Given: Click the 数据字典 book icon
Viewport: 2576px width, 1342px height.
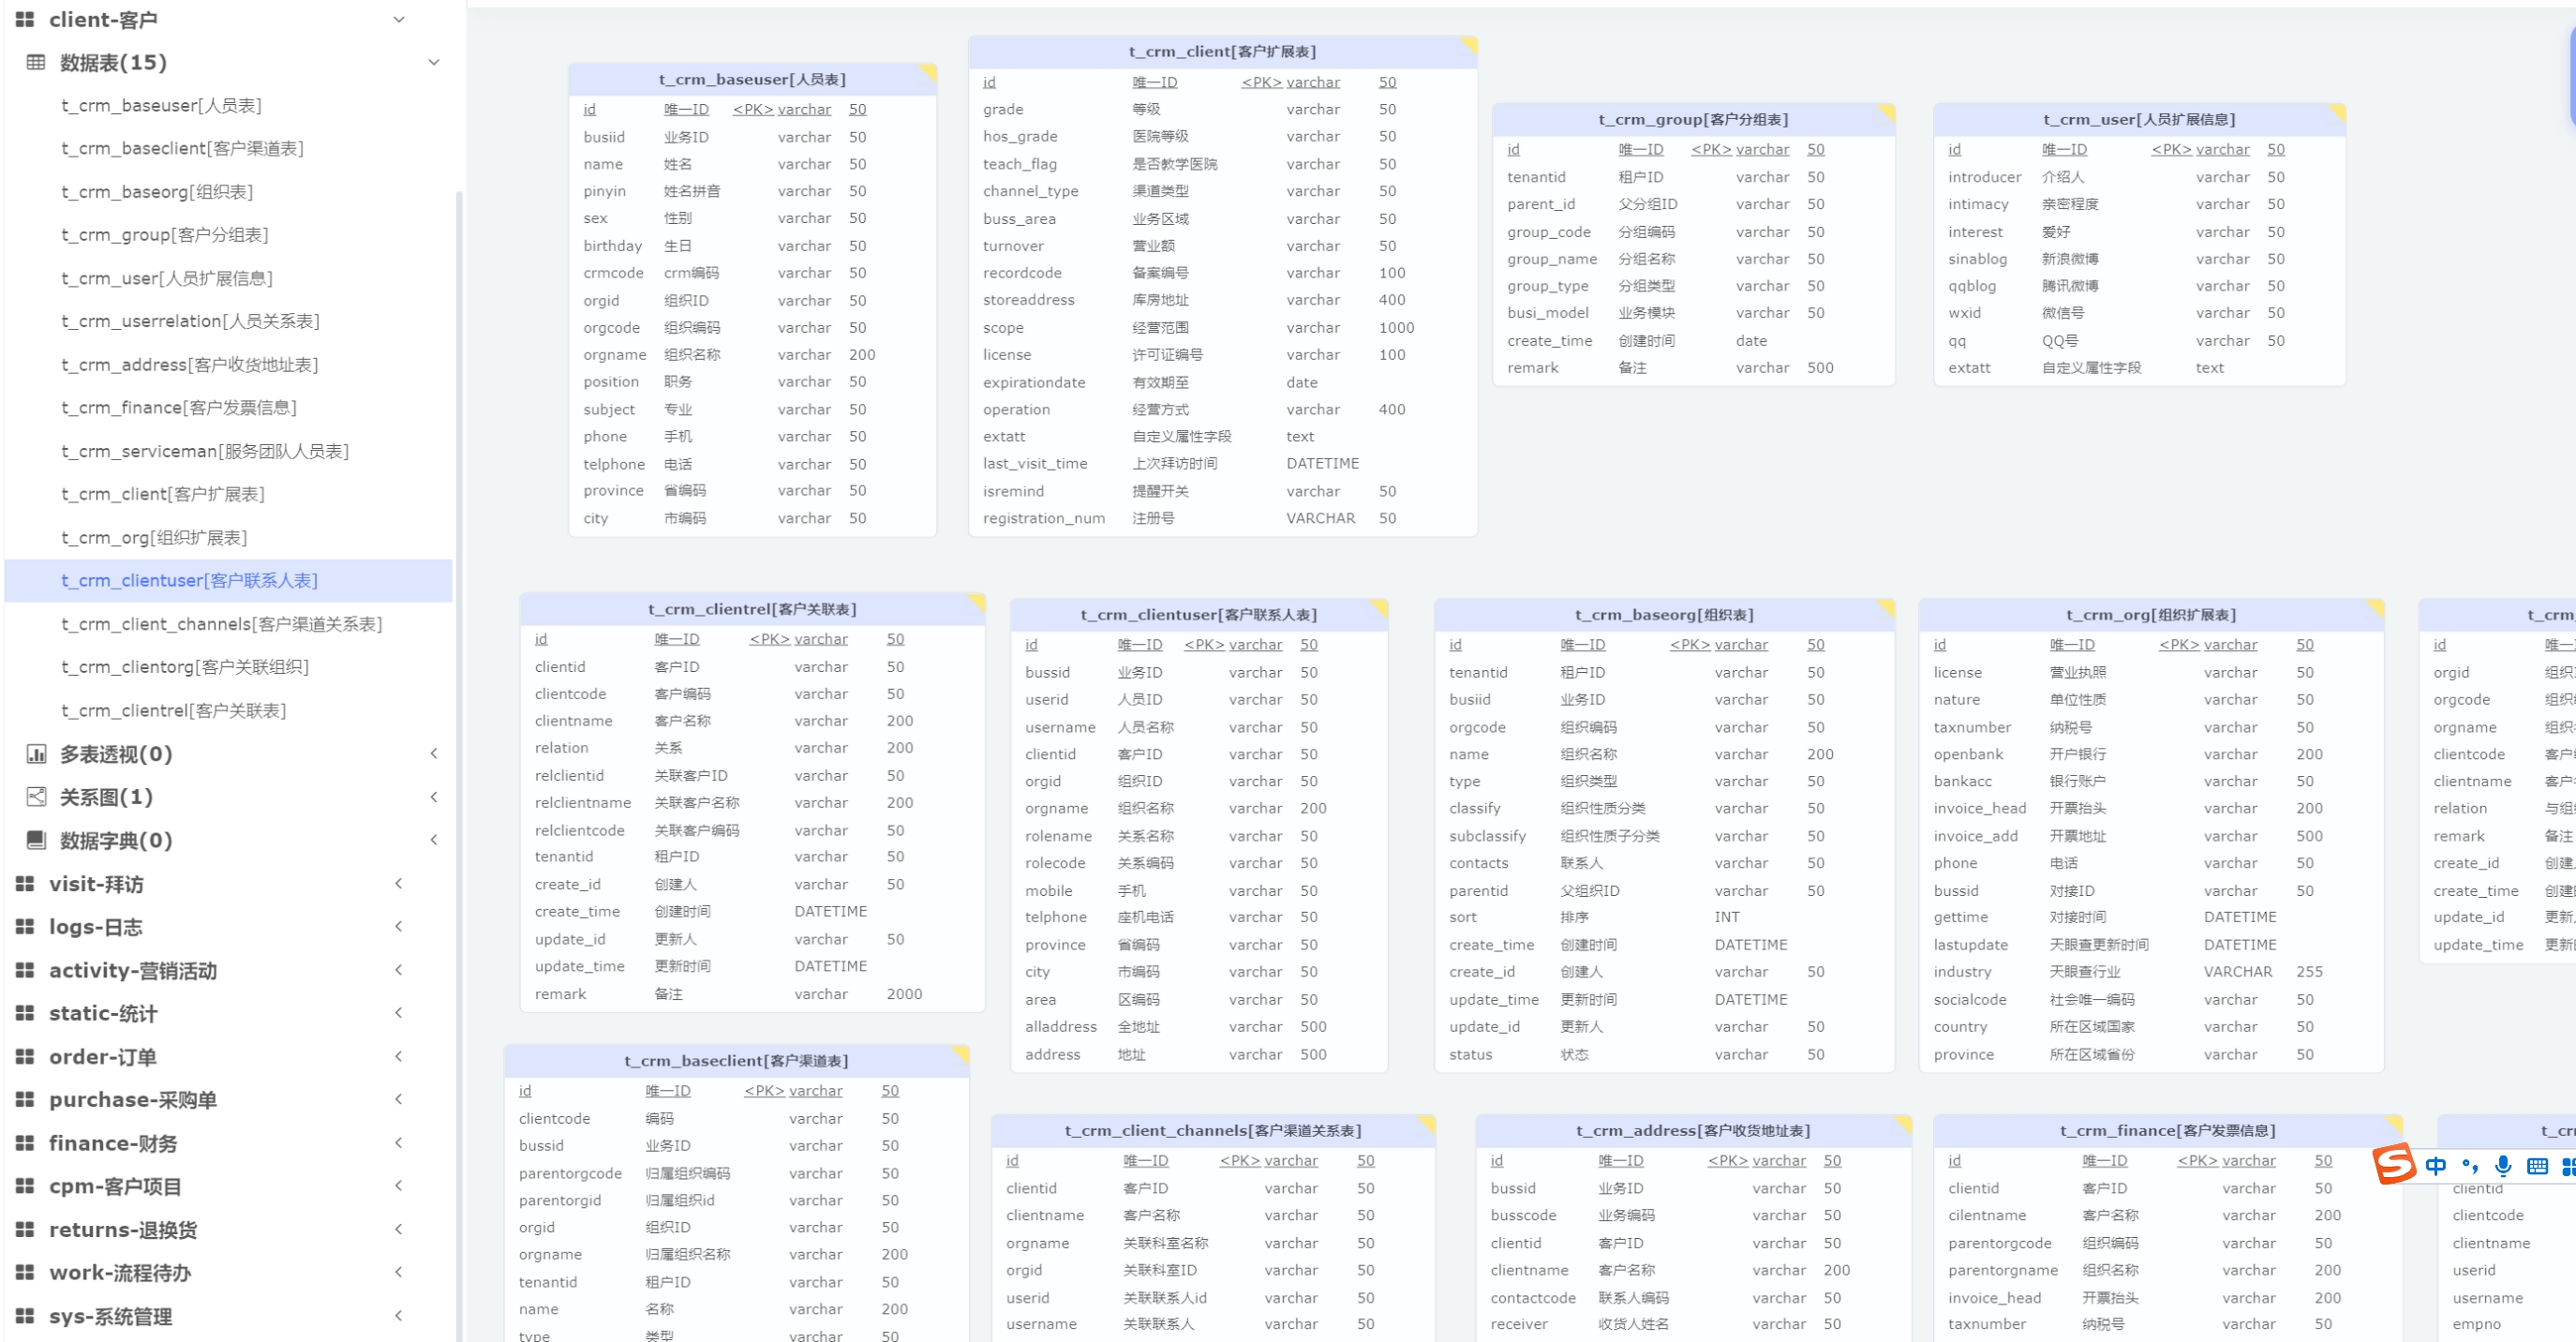Looking at the screenshot, I should pos(36,840).
